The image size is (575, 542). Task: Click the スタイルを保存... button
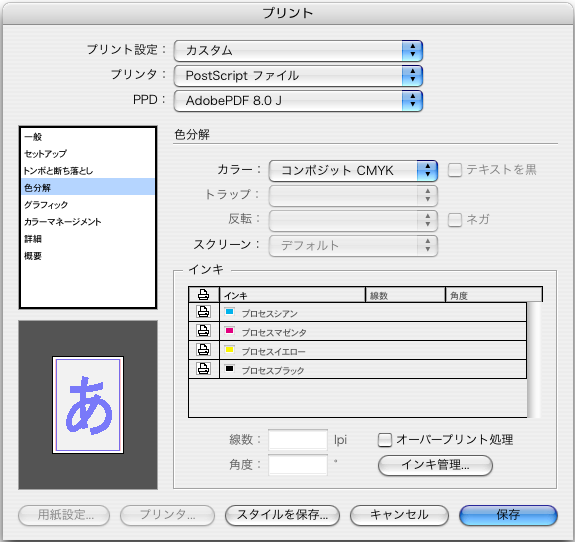[282, 515]
